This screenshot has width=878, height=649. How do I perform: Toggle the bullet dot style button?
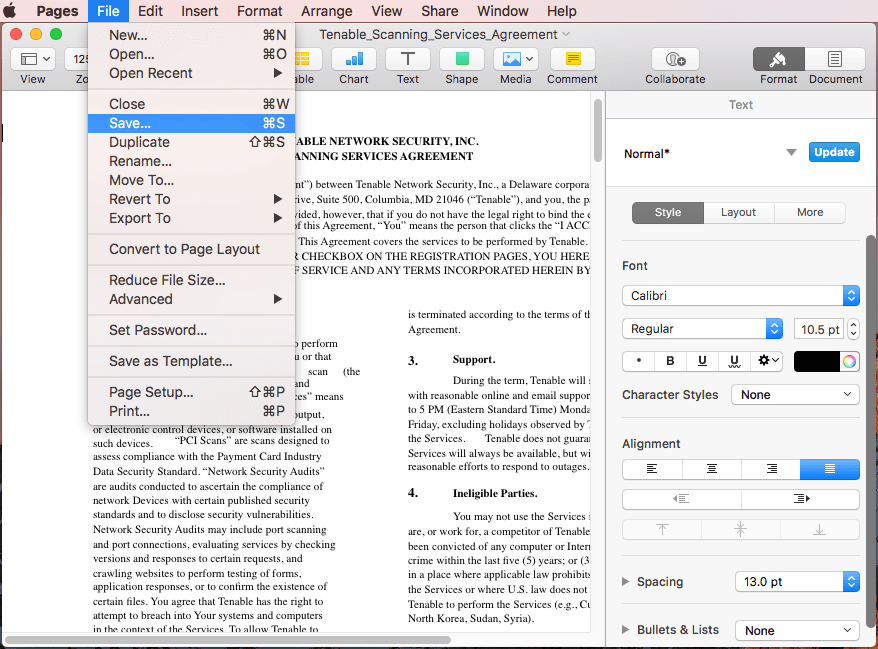pyautogui.click(x=639, y=361)
